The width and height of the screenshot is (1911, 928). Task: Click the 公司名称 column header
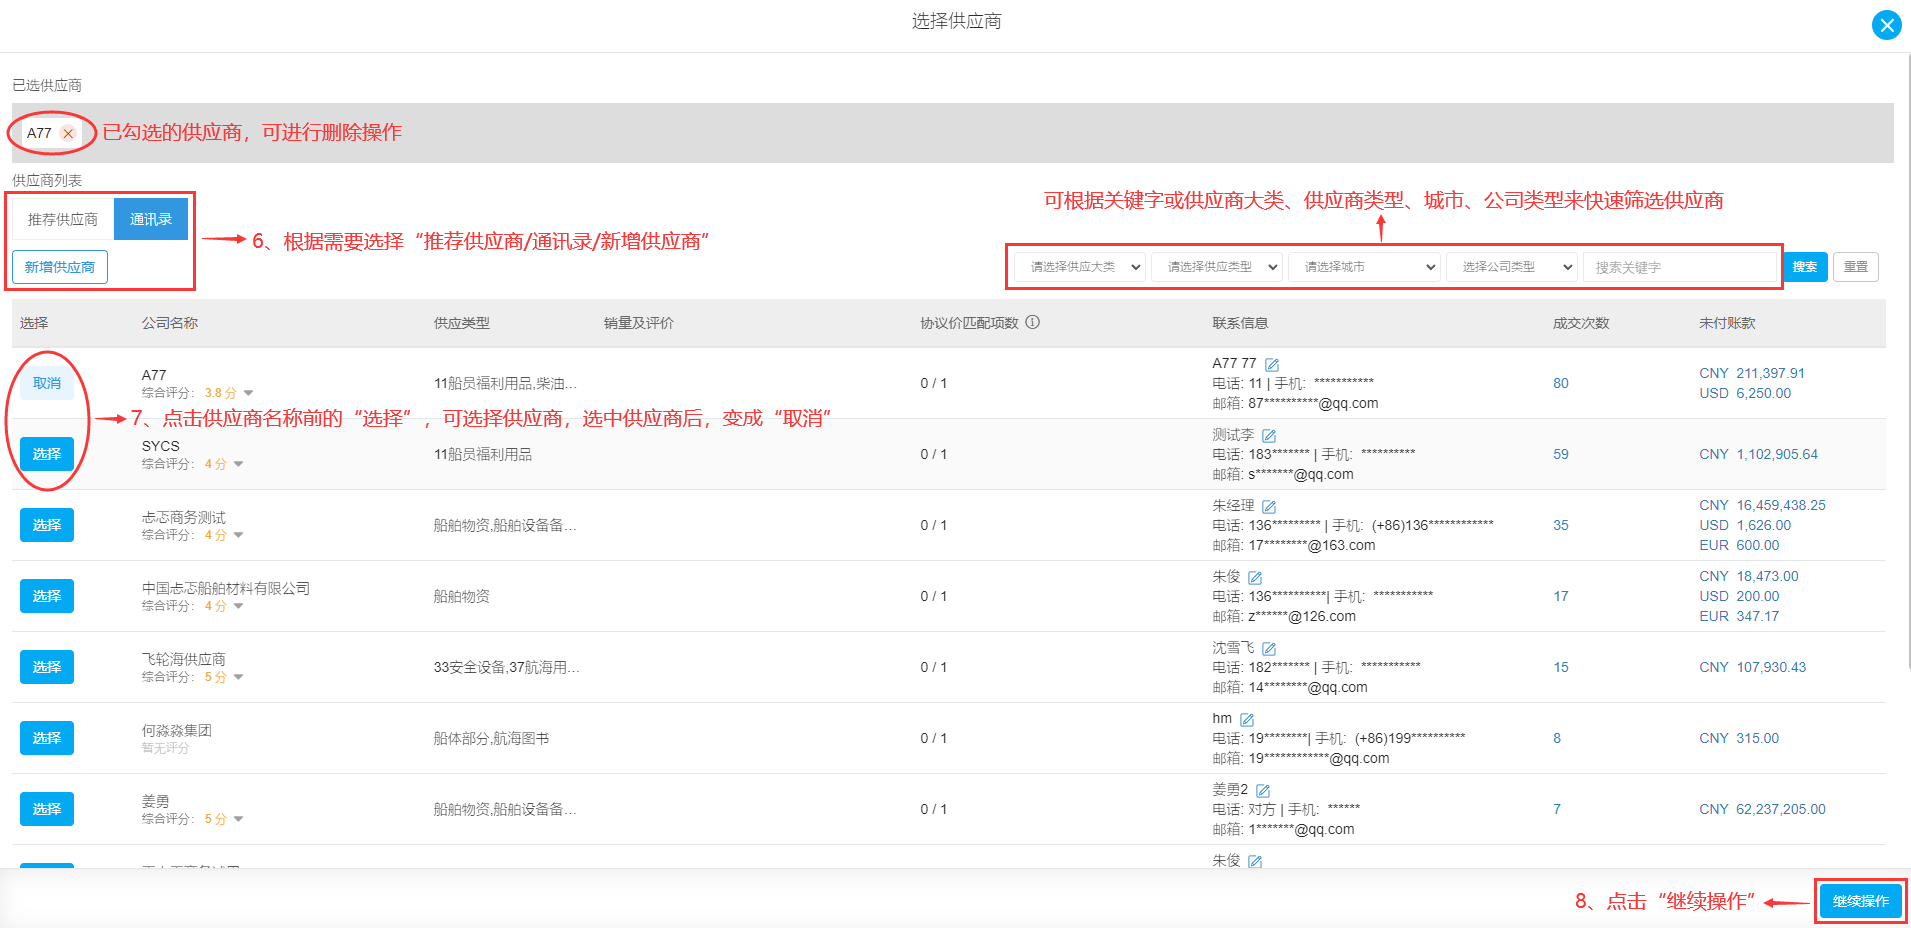click(170, 323)
